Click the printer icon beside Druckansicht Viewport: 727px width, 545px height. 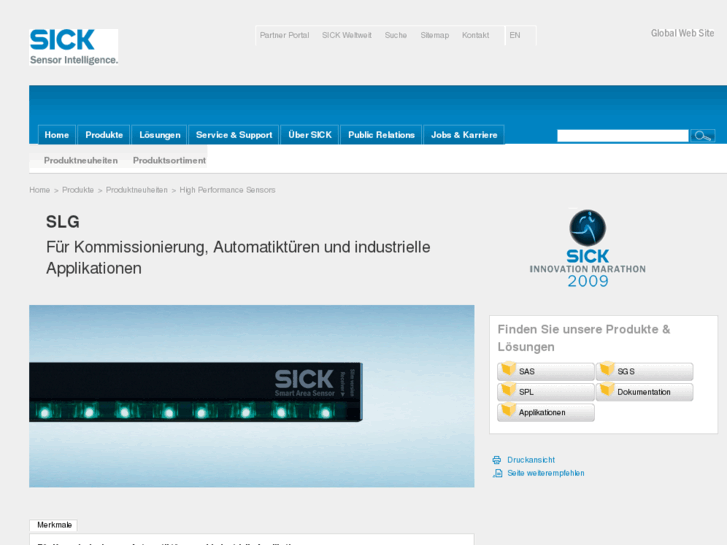497,460
